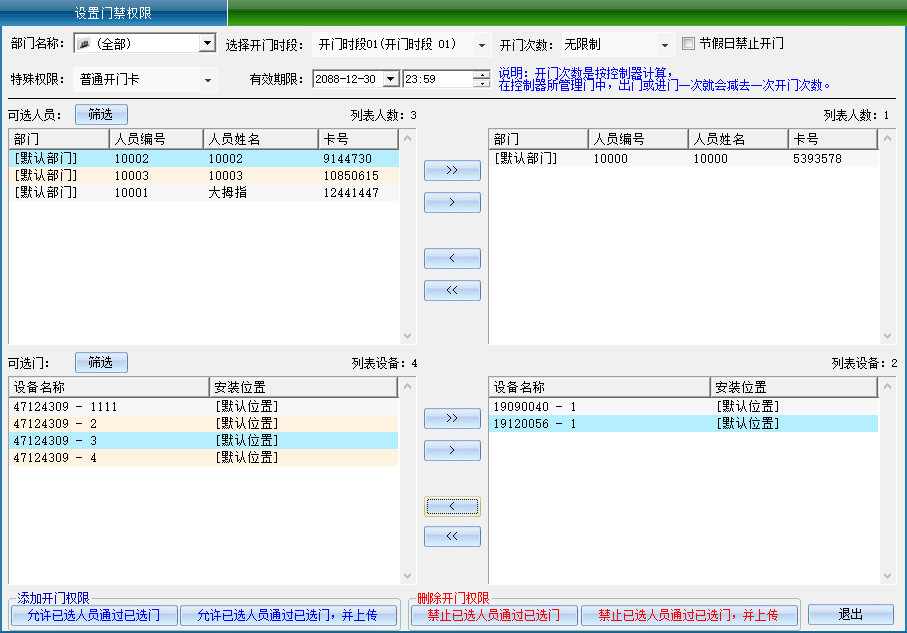Move all available persons to selected list
The image size is (907, 633).
pyautogui.click(x=451, y=170)
